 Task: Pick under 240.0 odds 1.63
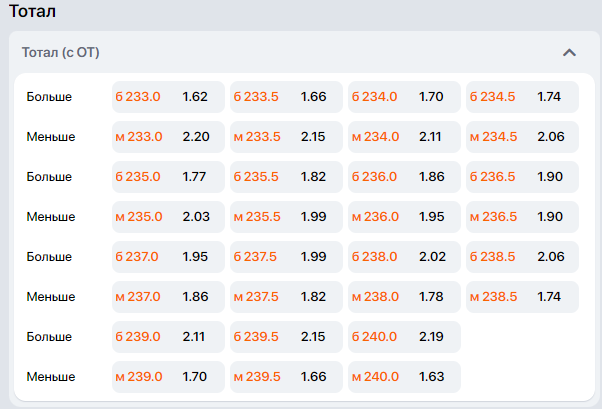(404, 376)
